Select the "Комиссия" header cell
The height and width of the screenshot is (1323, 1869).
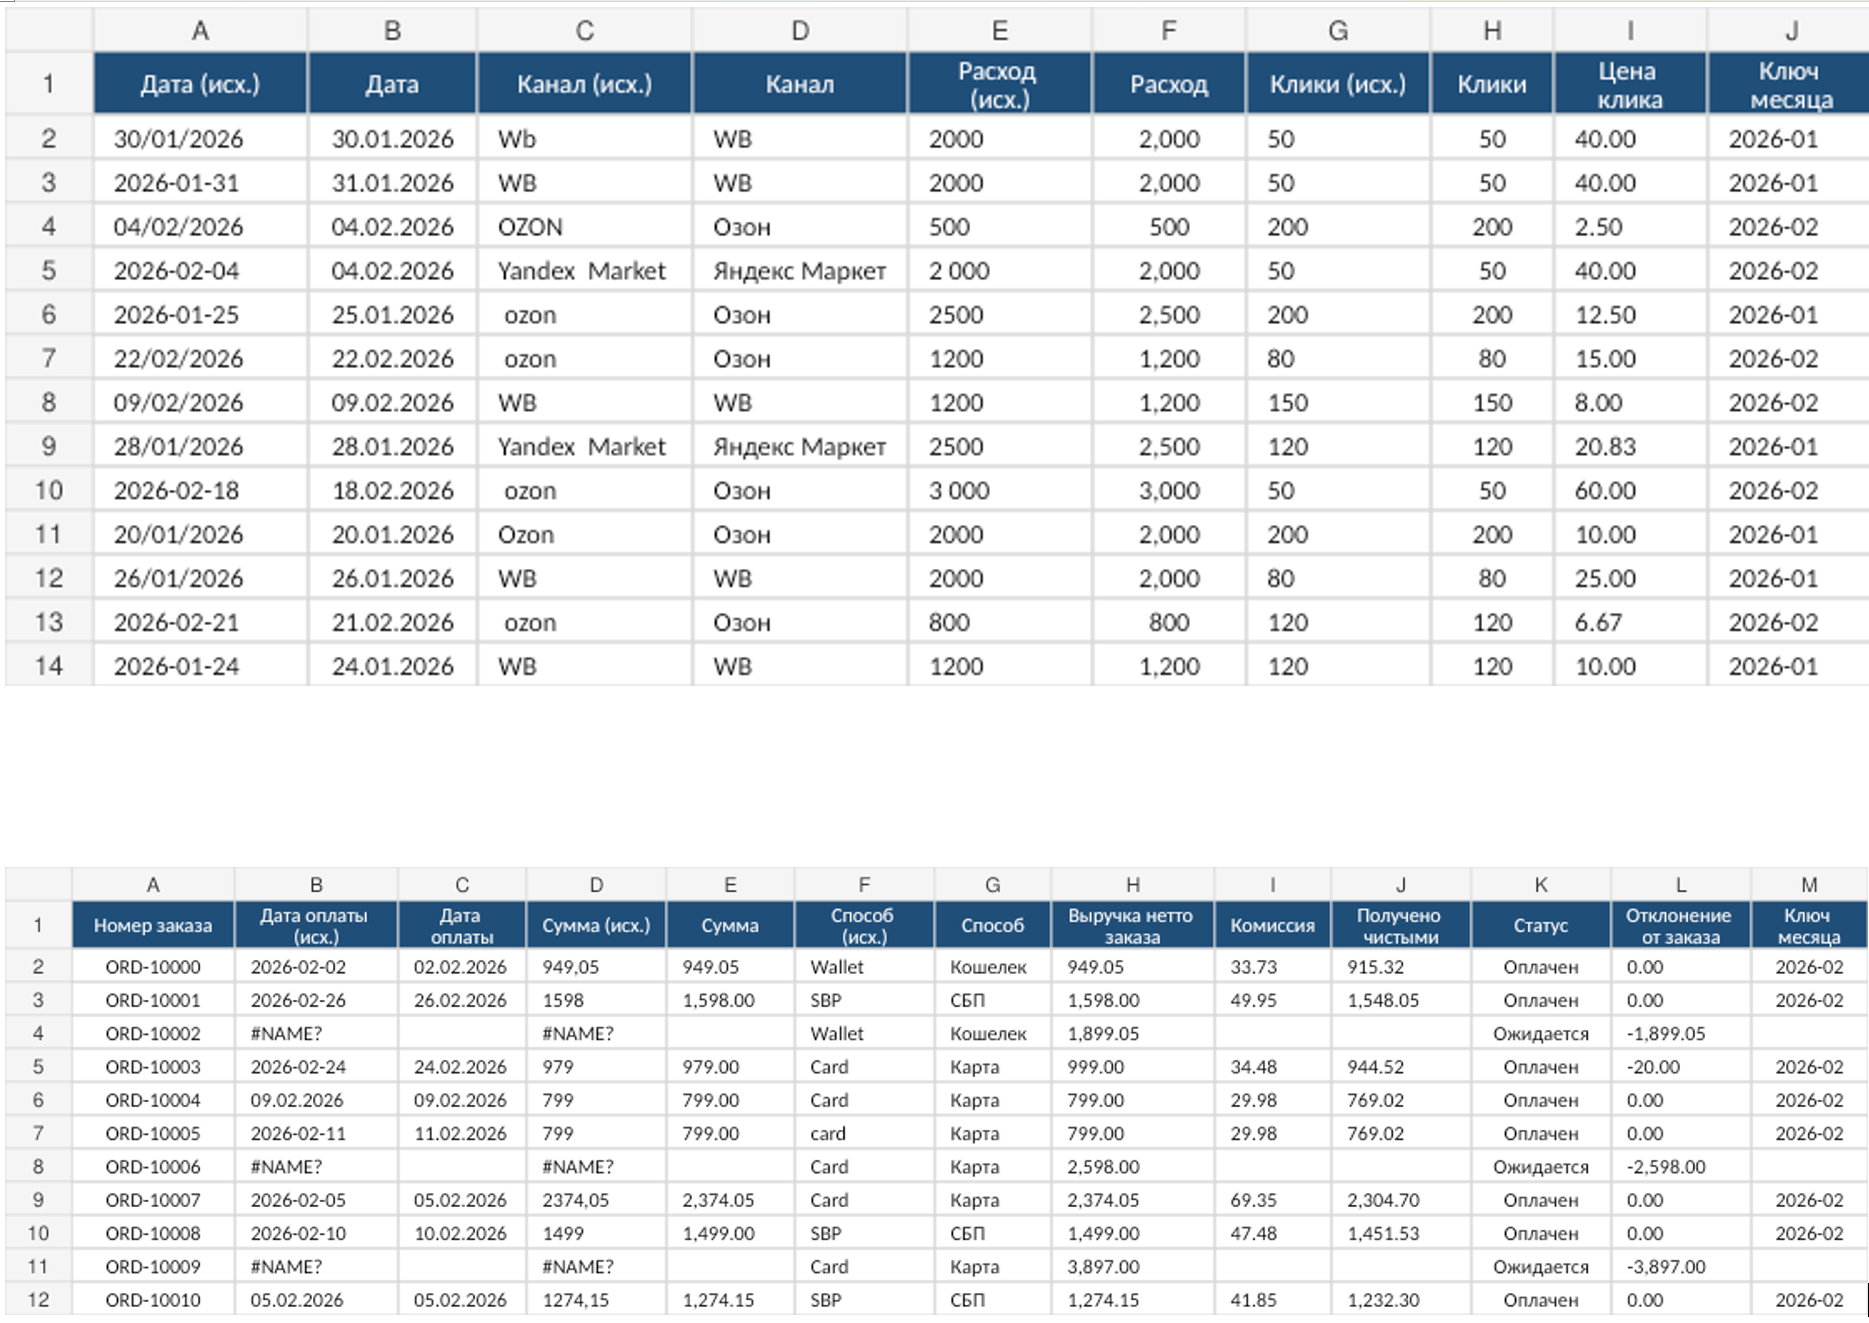click(x=1272, y=926)
